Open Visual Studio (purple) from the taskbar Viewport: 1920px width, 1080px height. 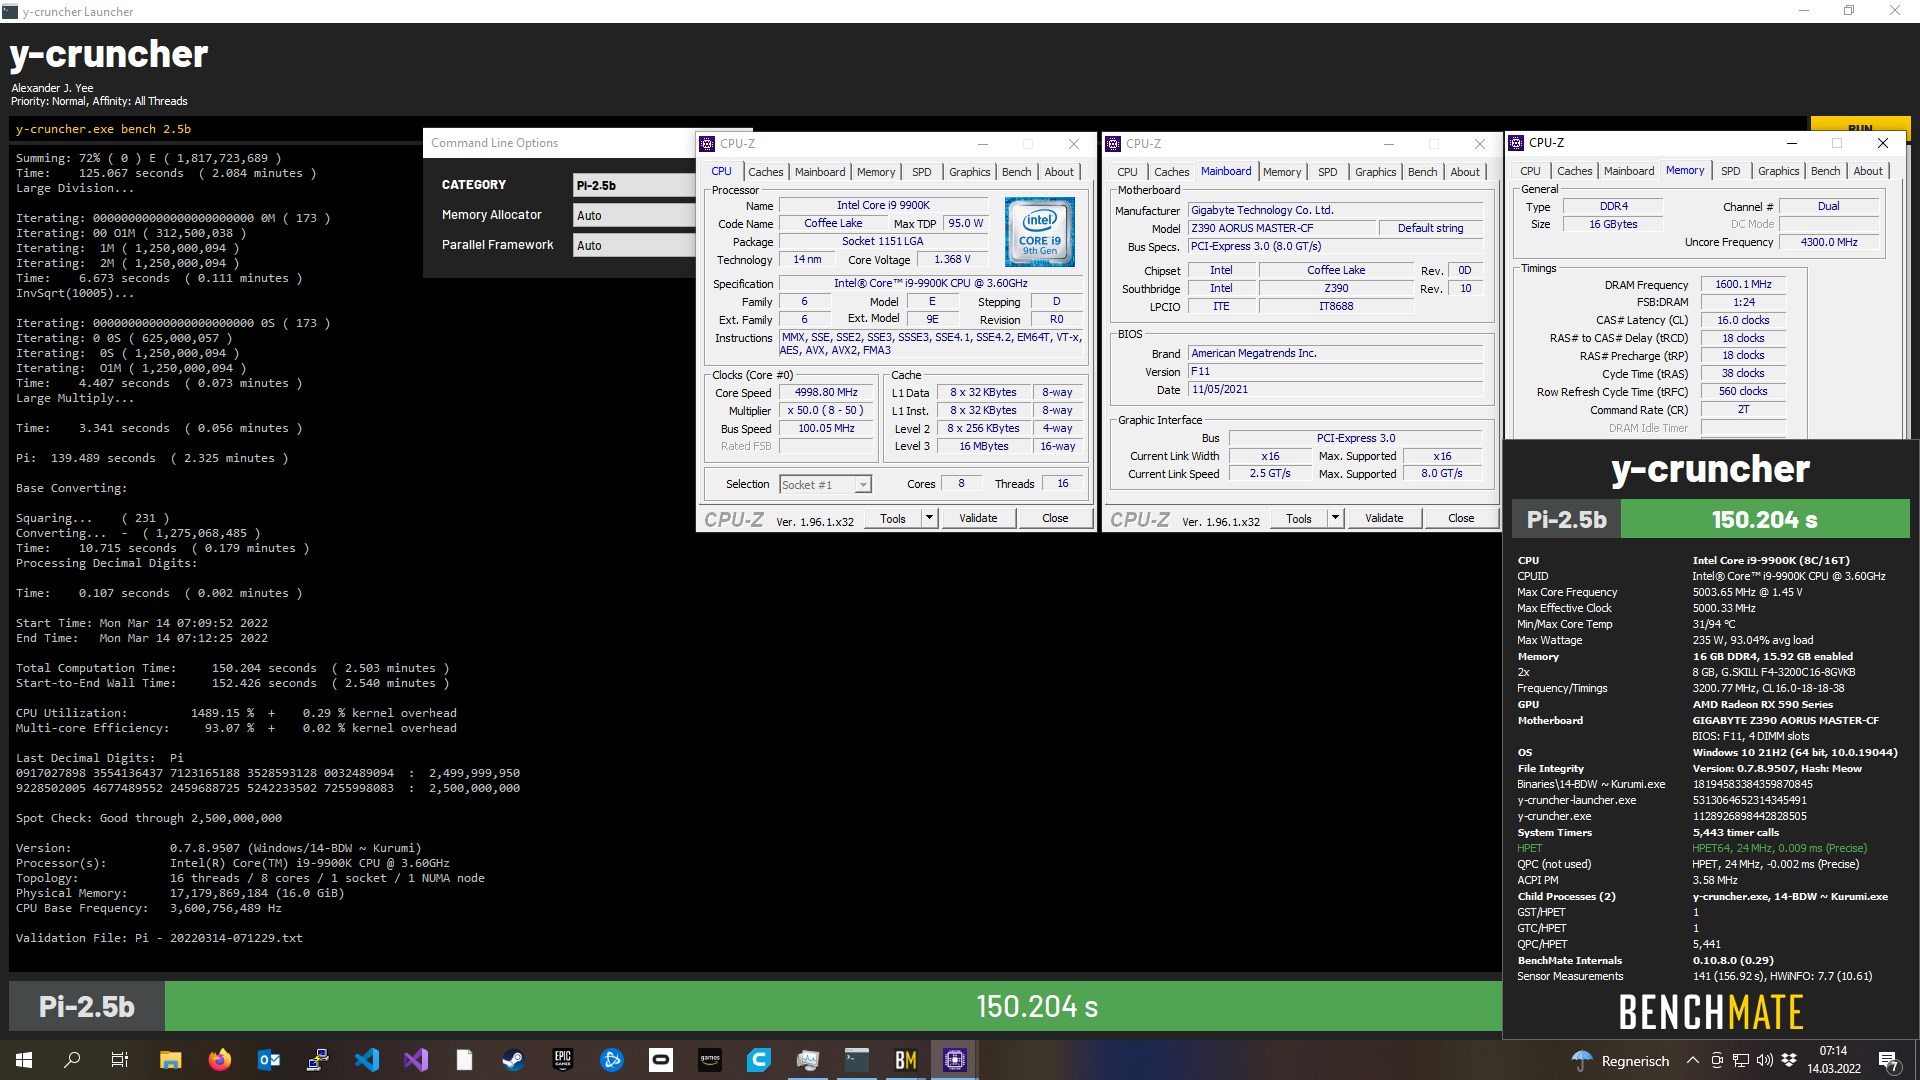[x=415, y=1060]
